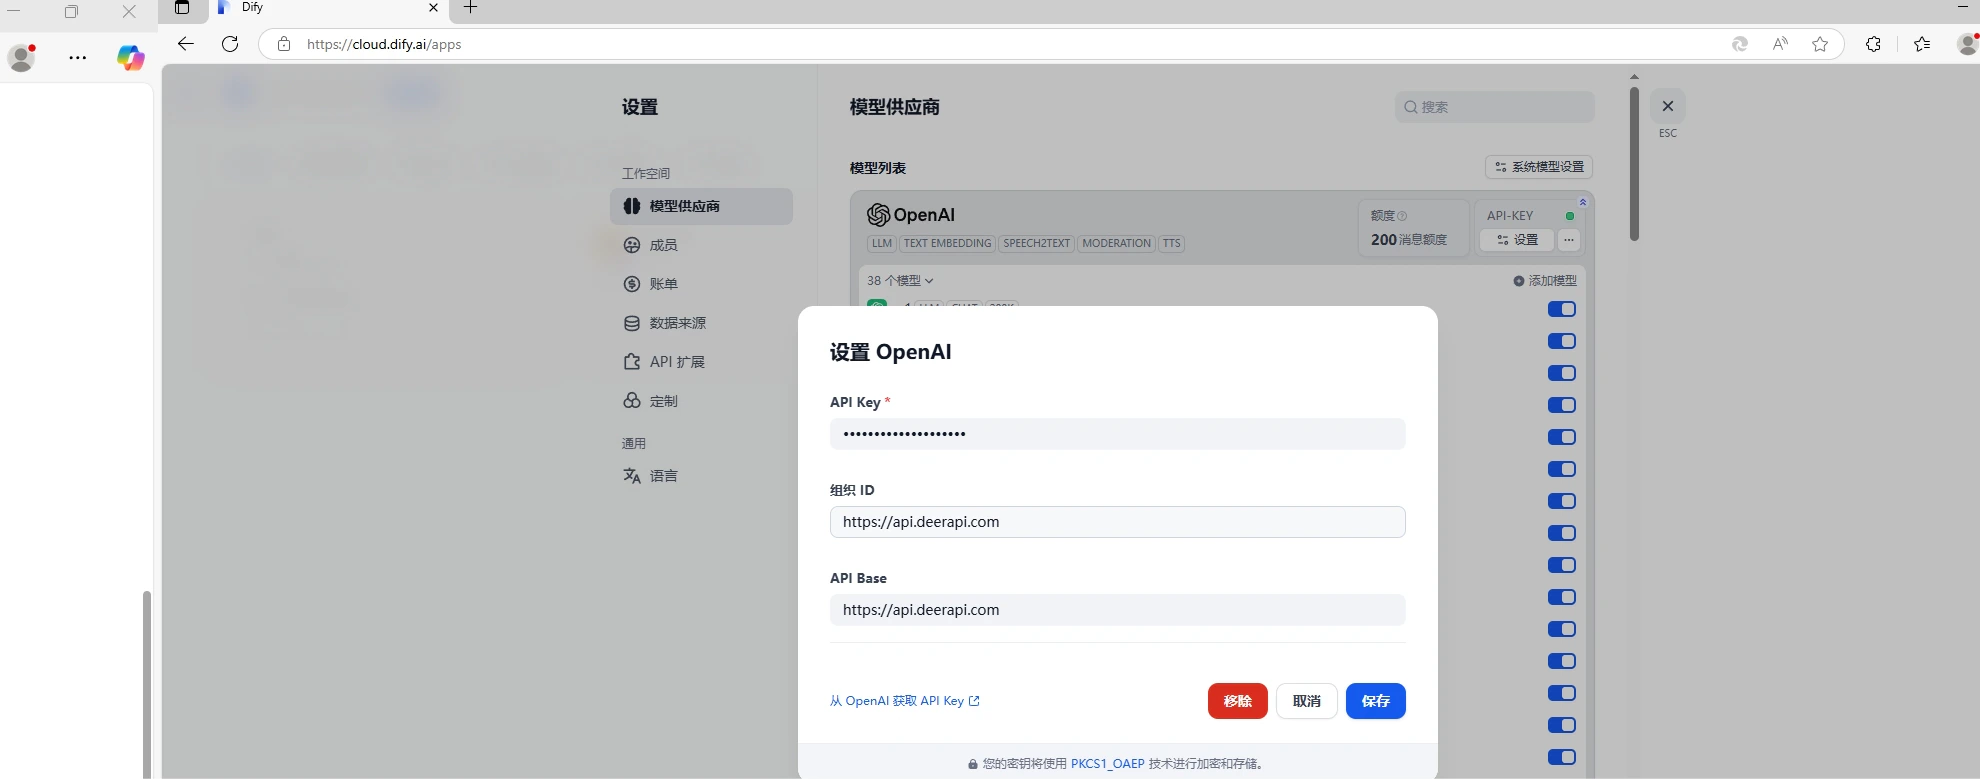Open the API 扩展 settings section

pyautogui.click(x=701, y=362)
